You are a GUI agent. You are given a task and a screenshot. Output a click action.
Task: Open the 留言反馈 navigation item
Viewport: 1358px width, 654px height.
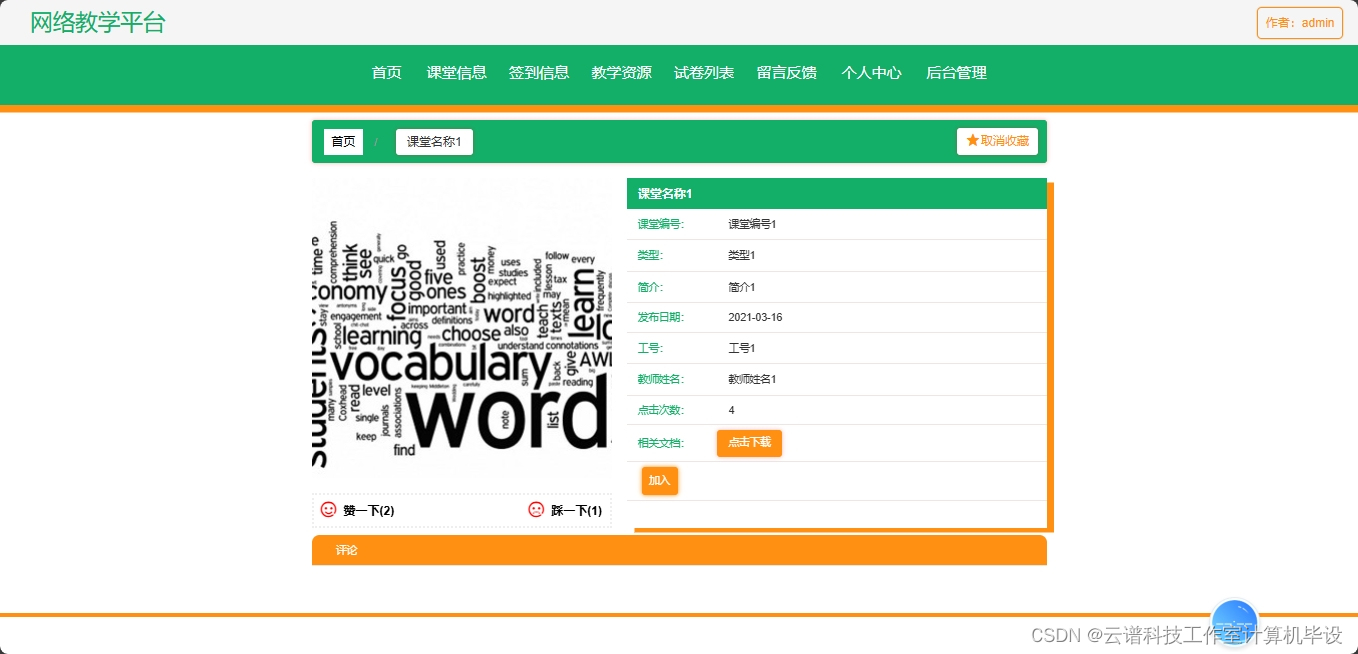(787, 73)
